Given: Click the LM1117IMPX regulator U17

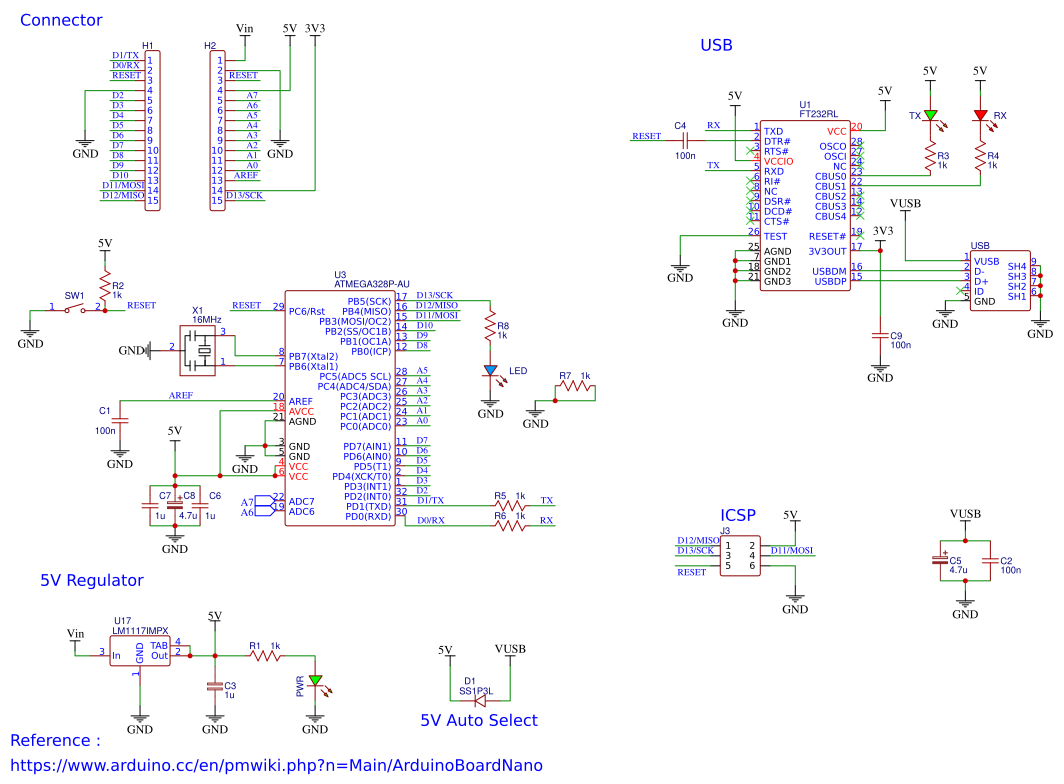Looking at the screenshot, I should tap(140, 650).
